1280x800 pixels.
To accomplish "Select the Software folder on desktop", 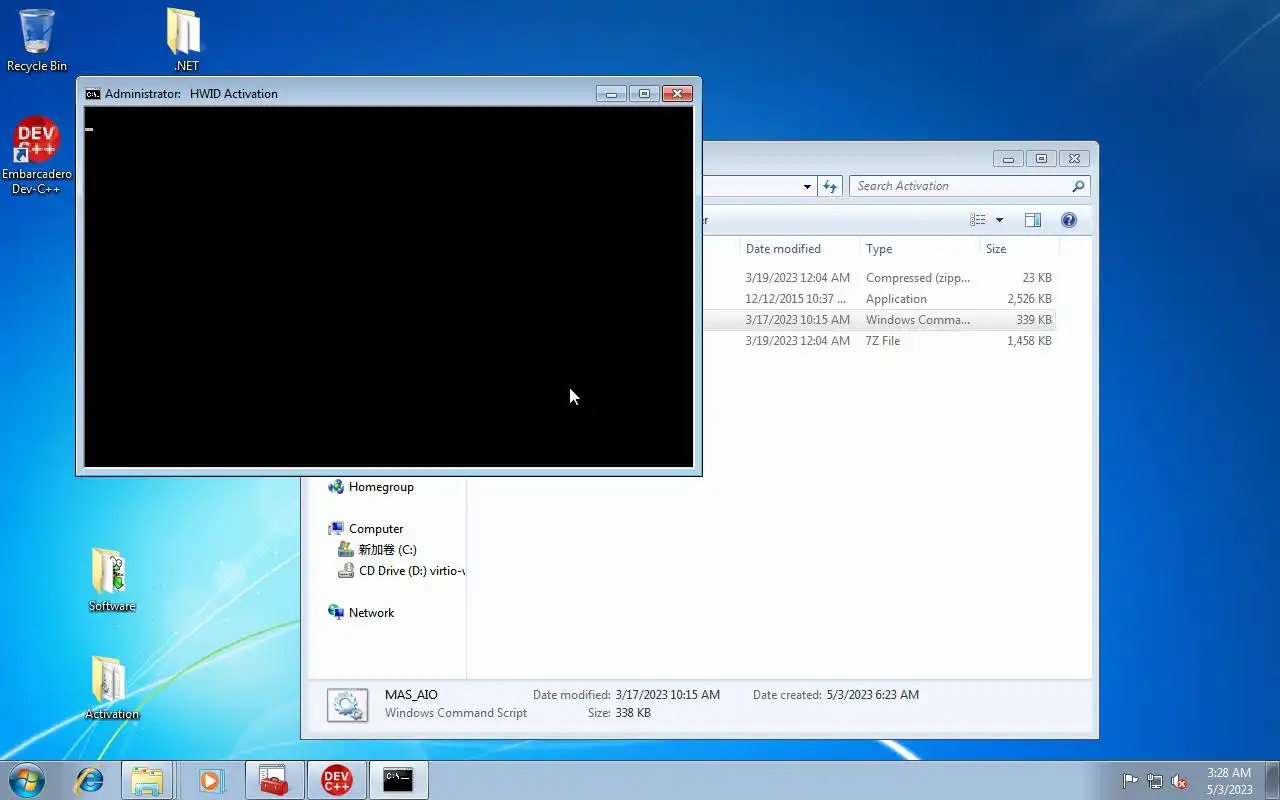I will coord(111,580).
